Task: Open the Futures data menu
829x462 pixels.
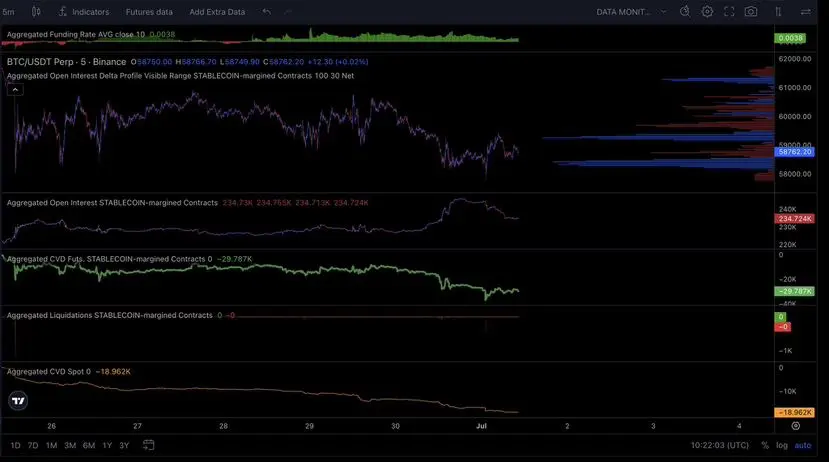Action: (x=149, y=12)
